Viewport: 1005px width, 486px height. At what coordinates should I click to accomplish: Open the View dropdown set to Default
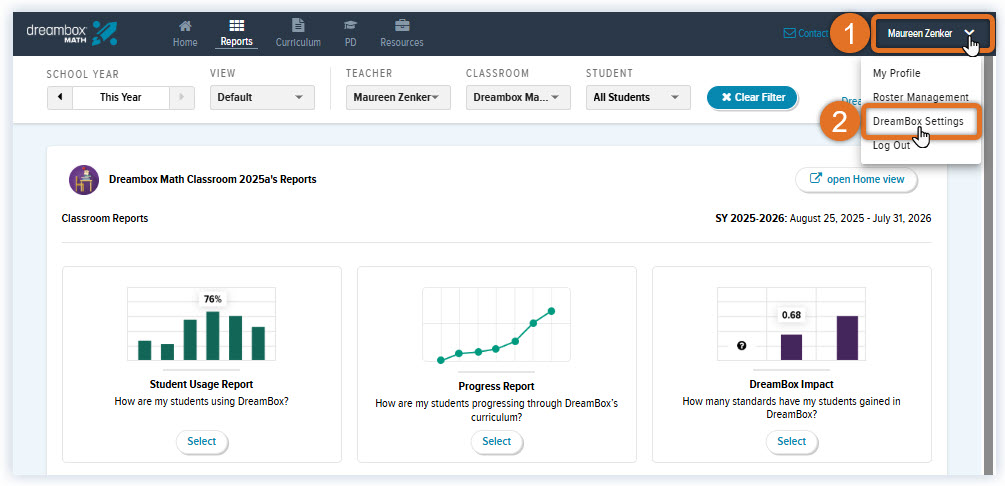coord(262,97)
